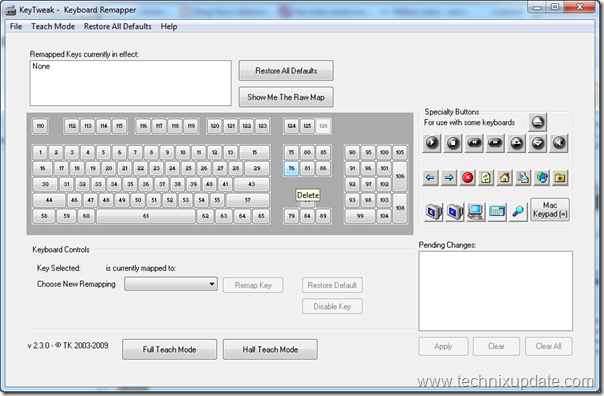
Task: Click the Clear All button
Action: pyautogui.click(x=549, y=346)
